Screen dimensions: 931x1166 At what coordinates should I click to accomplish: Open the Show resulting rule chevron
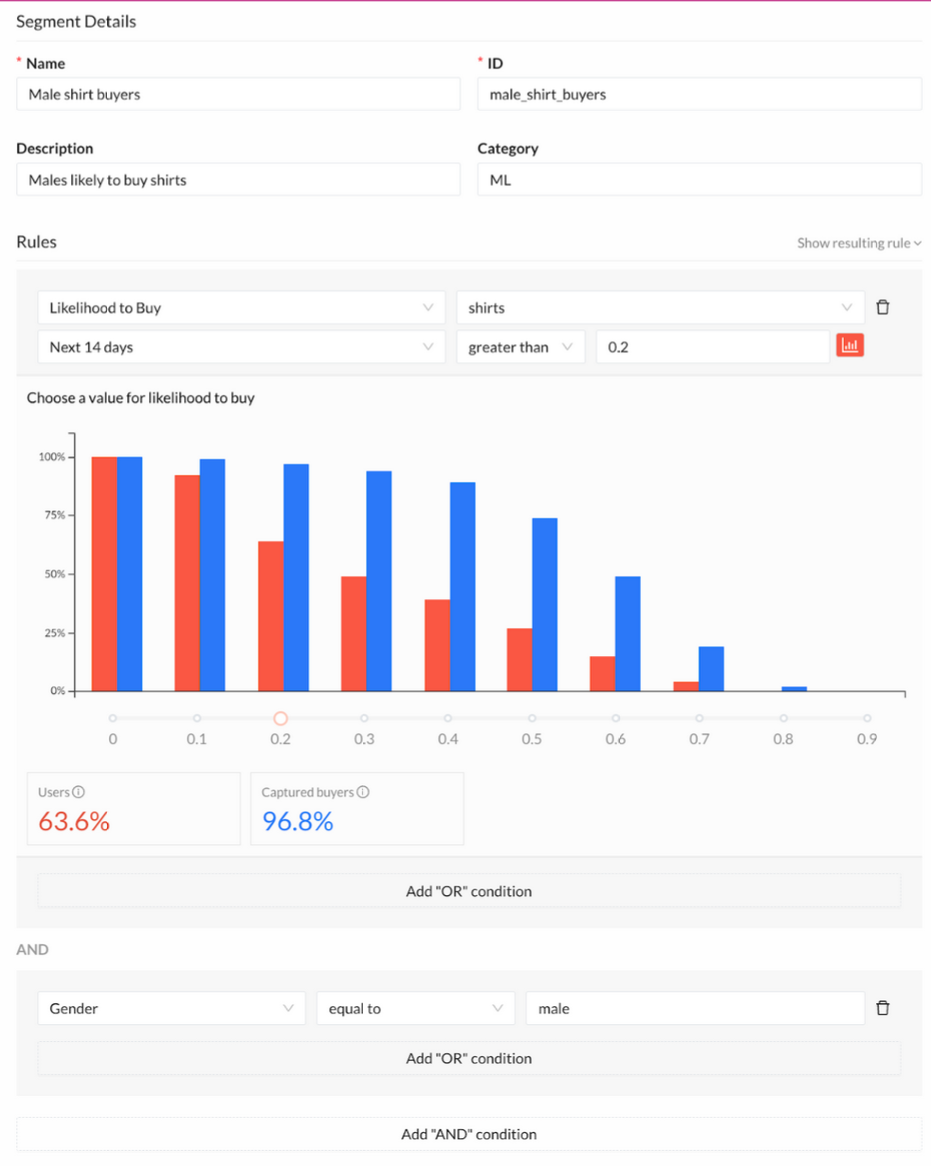(x=916, y=243)
